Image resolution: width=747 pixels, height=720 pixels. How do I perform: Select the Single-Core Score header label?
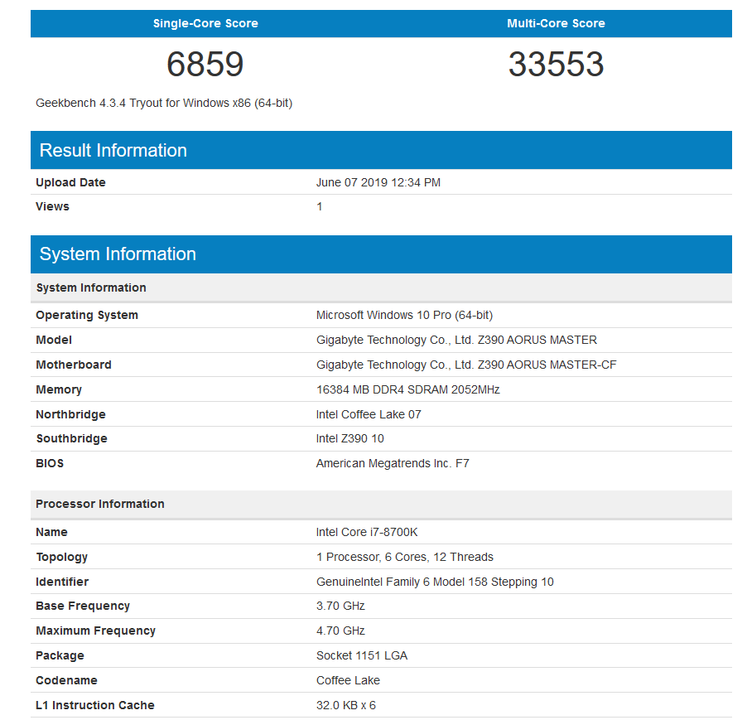pos(205,23)
